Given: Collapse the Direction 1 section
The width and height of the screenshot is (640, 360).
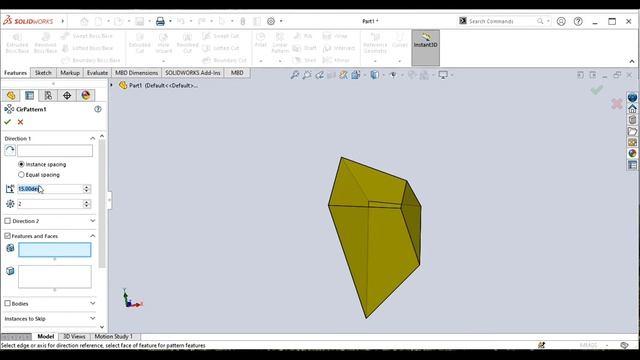Looking at the screenshot, I should click(x=93, y=138).
